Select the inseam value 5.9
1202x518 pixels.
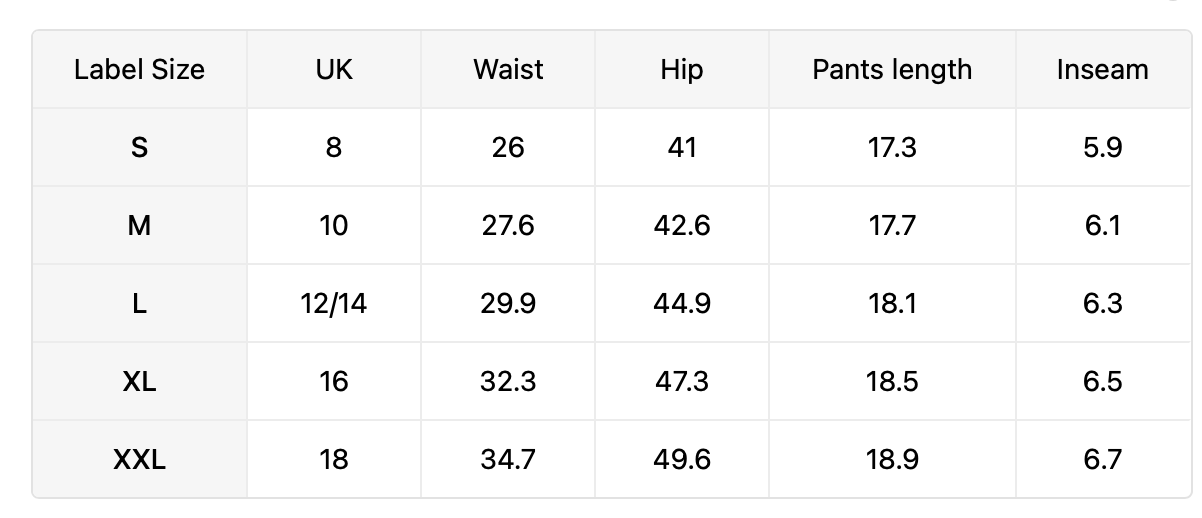click(x=1102, y=147)
